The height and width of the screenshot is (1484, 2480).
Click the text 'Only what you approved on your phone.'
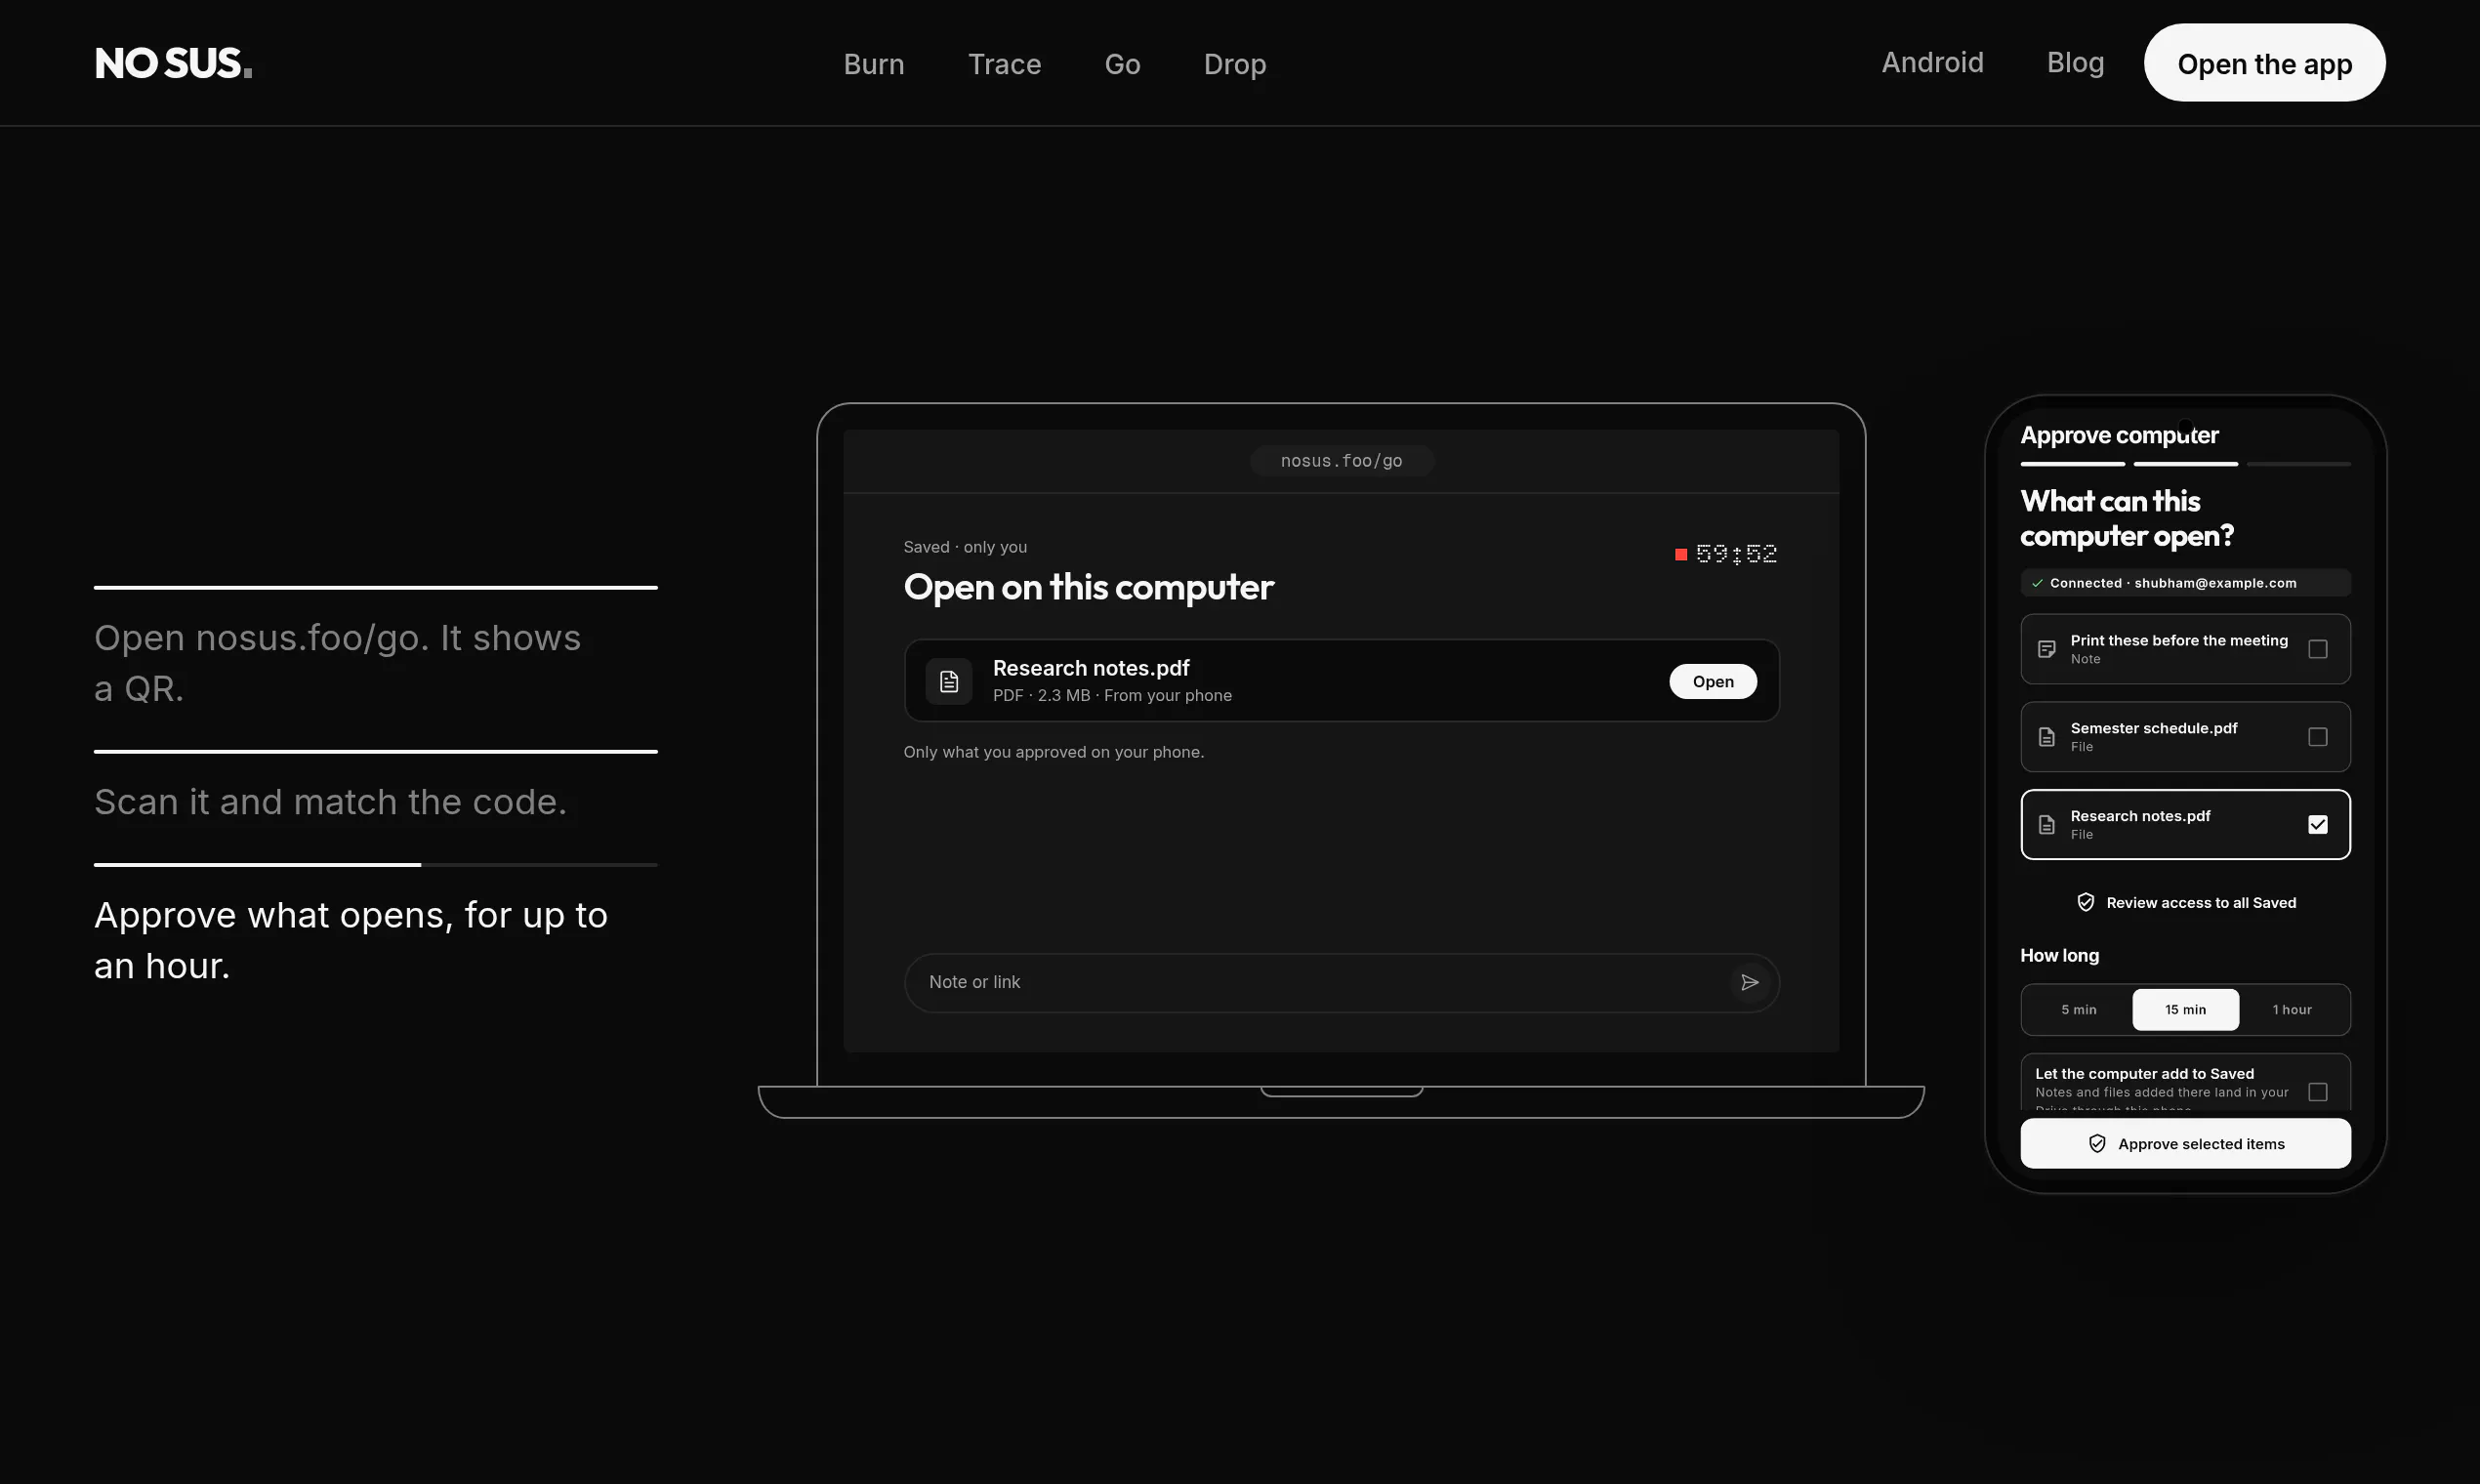[1053, 752]
